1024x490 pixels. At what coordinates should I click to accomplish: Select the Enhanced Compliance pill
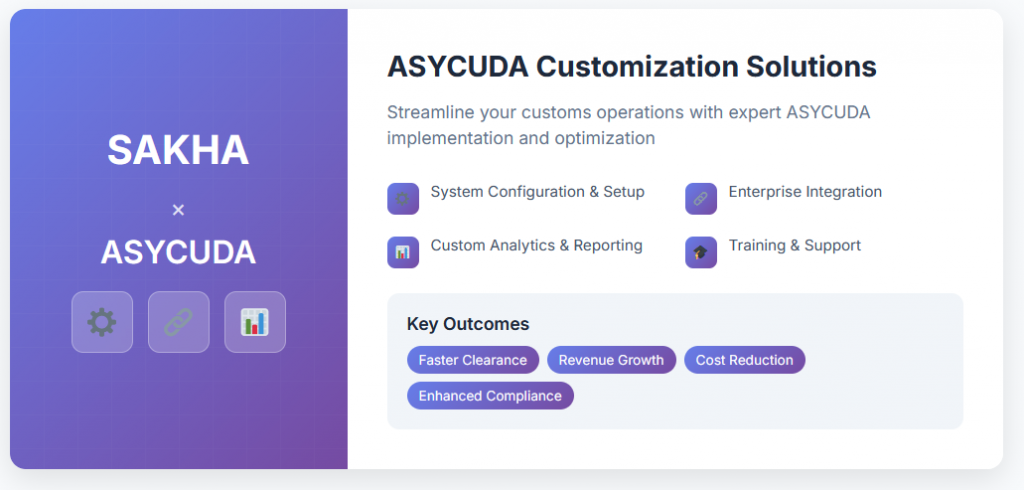[490, 396]
